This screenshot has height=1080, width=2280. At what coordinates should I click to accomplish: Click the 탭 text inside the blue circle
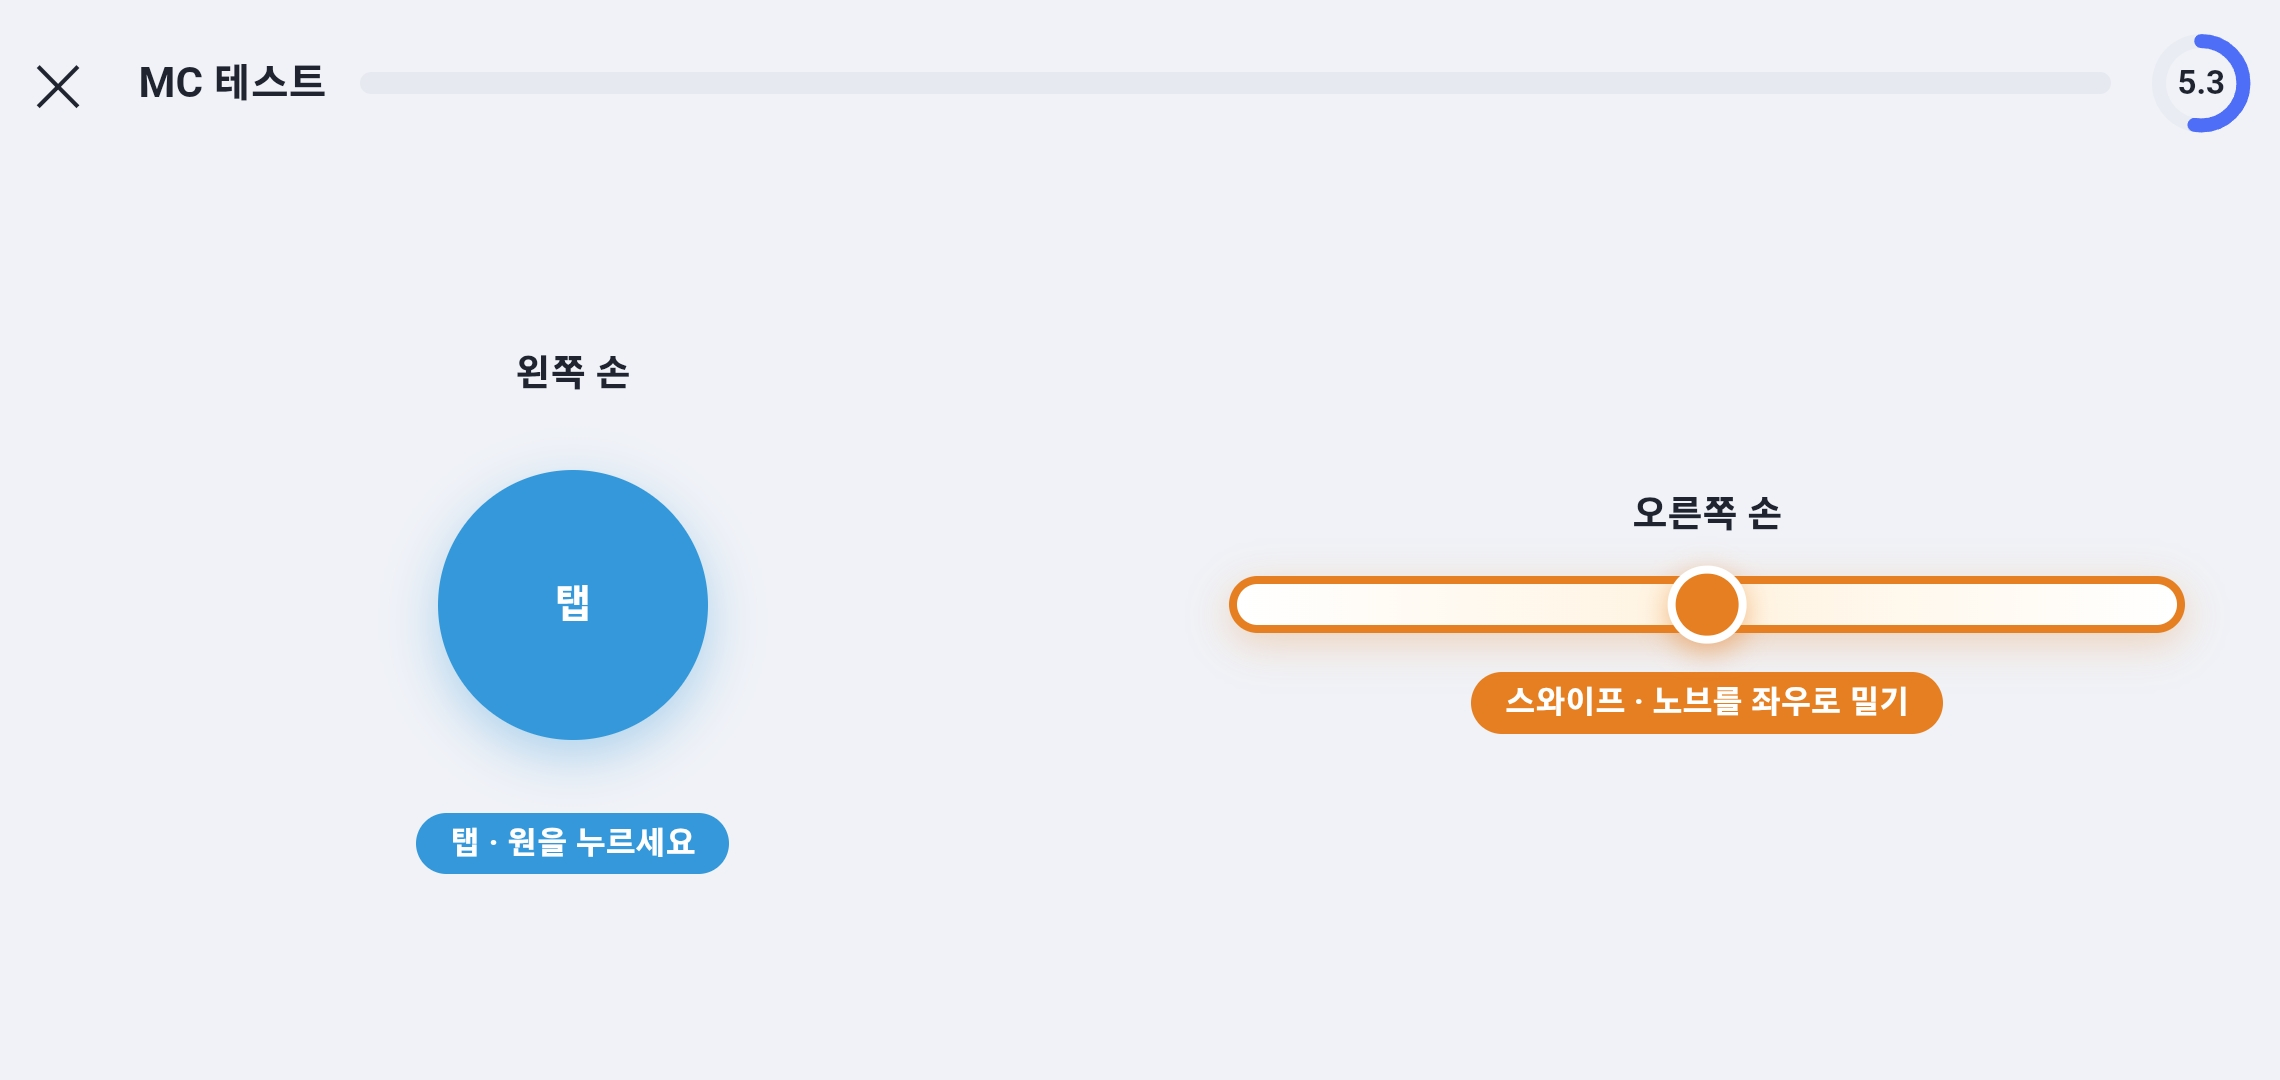point(573,603)
